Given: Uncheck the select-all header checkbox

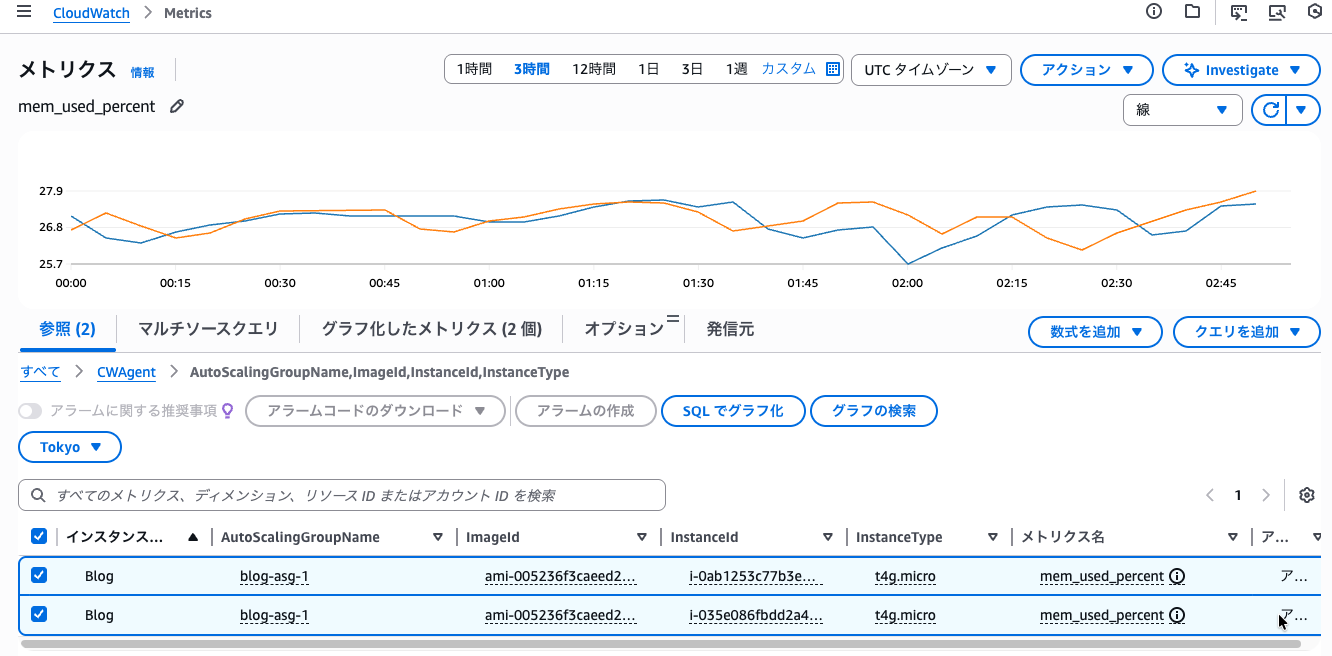Looking at the screenshot, I should [39, 536].
